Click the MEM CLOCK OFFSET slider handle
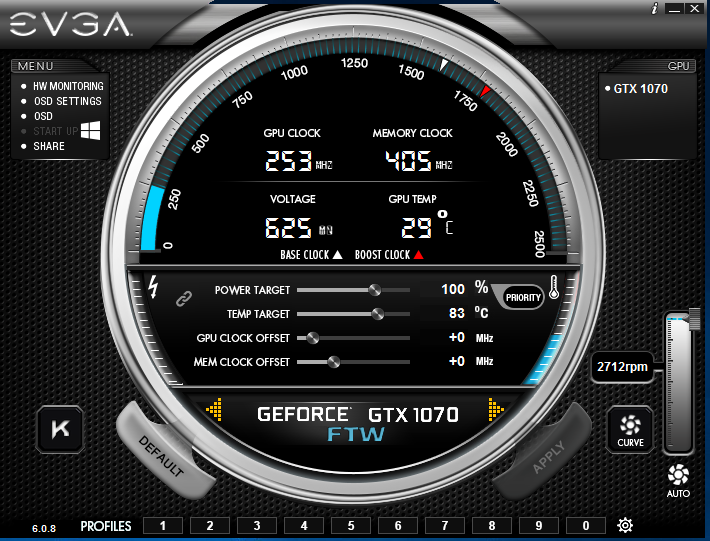The width and height of the screenshot is (710, 541). click(334, 362)
